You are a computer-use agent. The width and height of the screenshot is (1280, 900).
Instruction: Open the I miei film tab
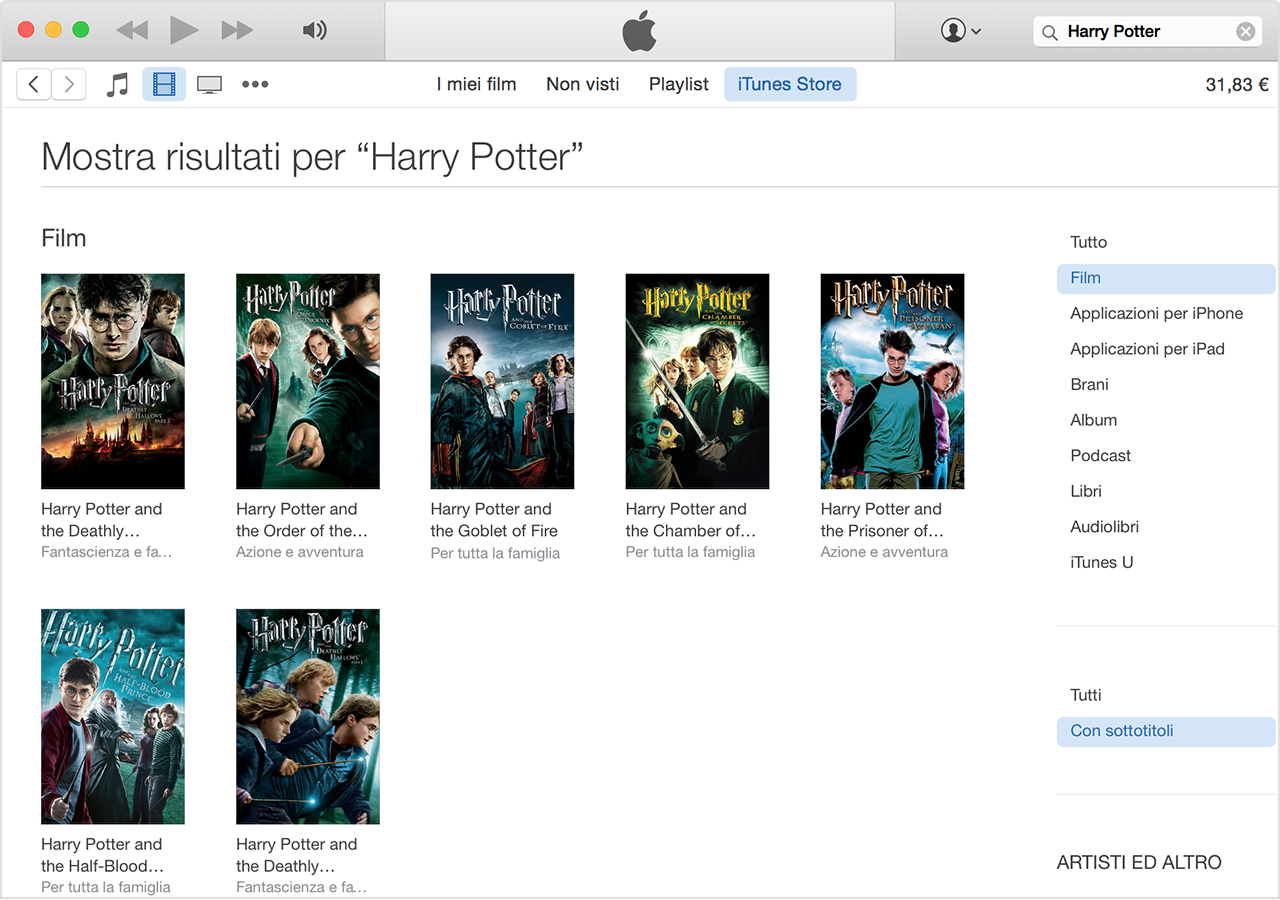[x=476, y=84]
